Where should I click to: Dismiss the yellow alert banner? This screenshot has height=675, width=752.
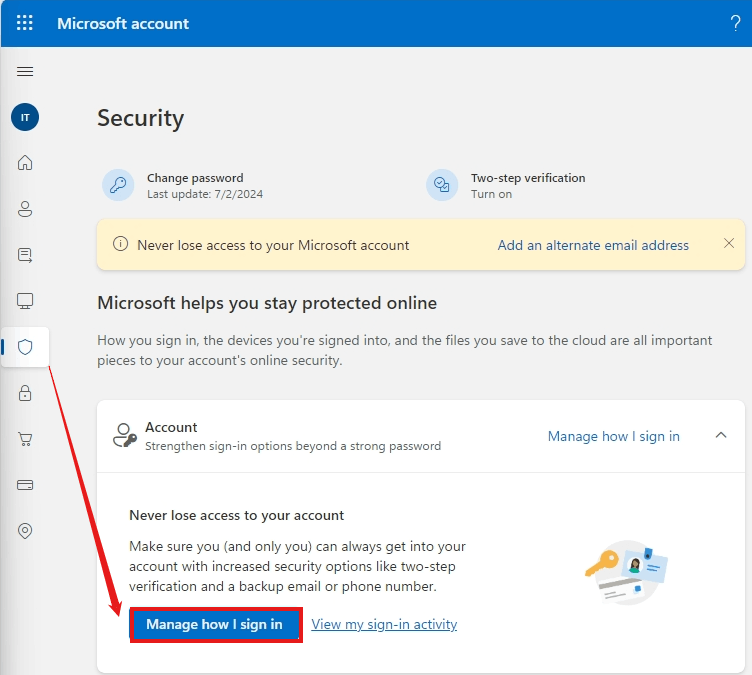(728, 243)
